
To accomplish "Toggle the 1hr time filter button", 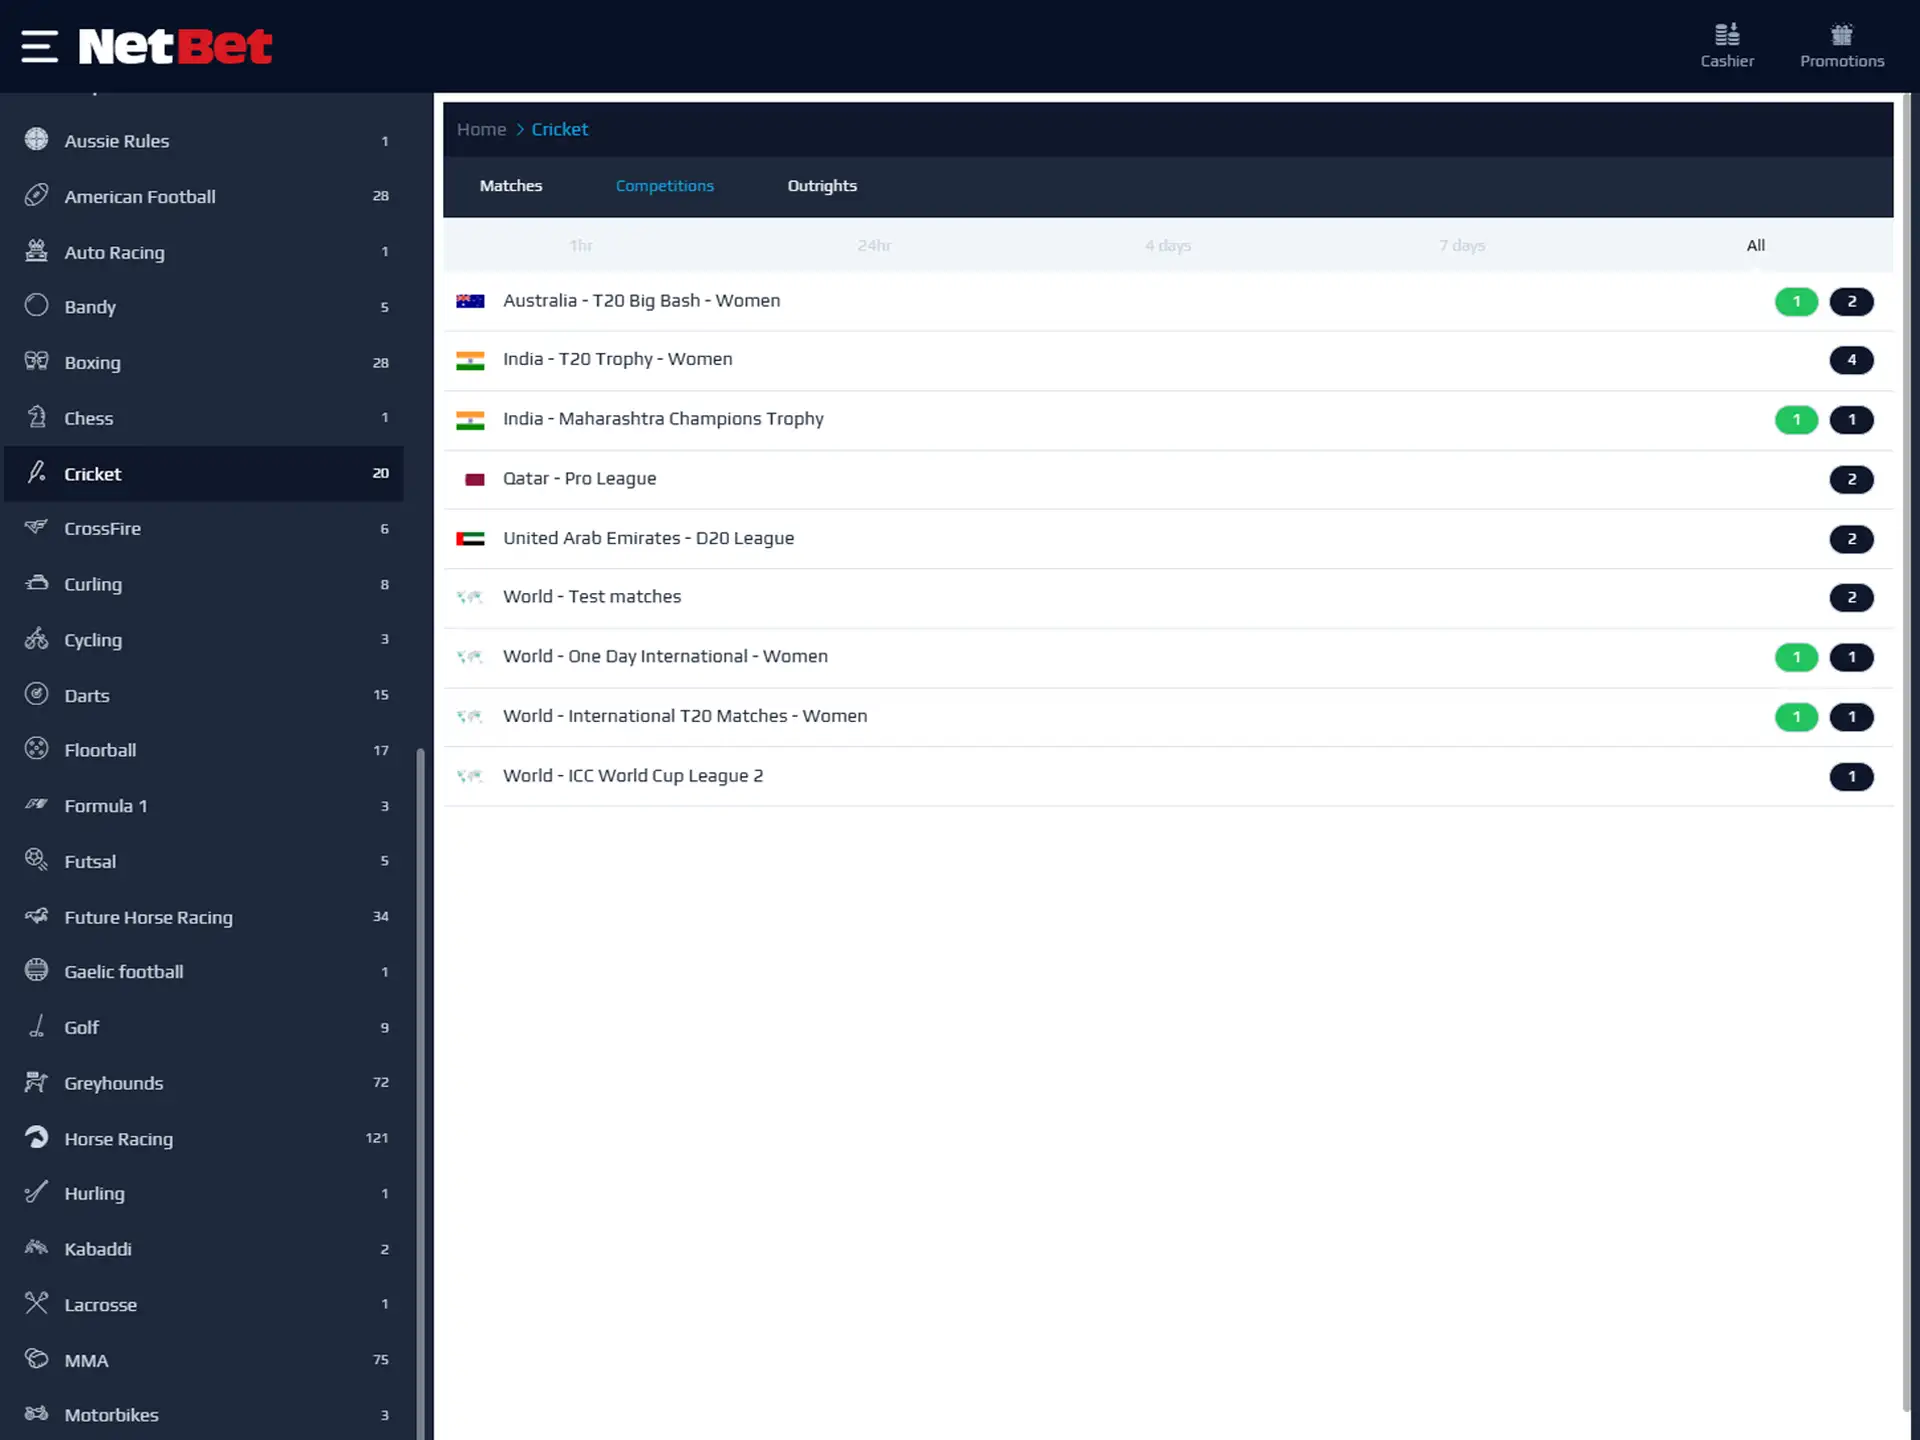I will 581,245.
